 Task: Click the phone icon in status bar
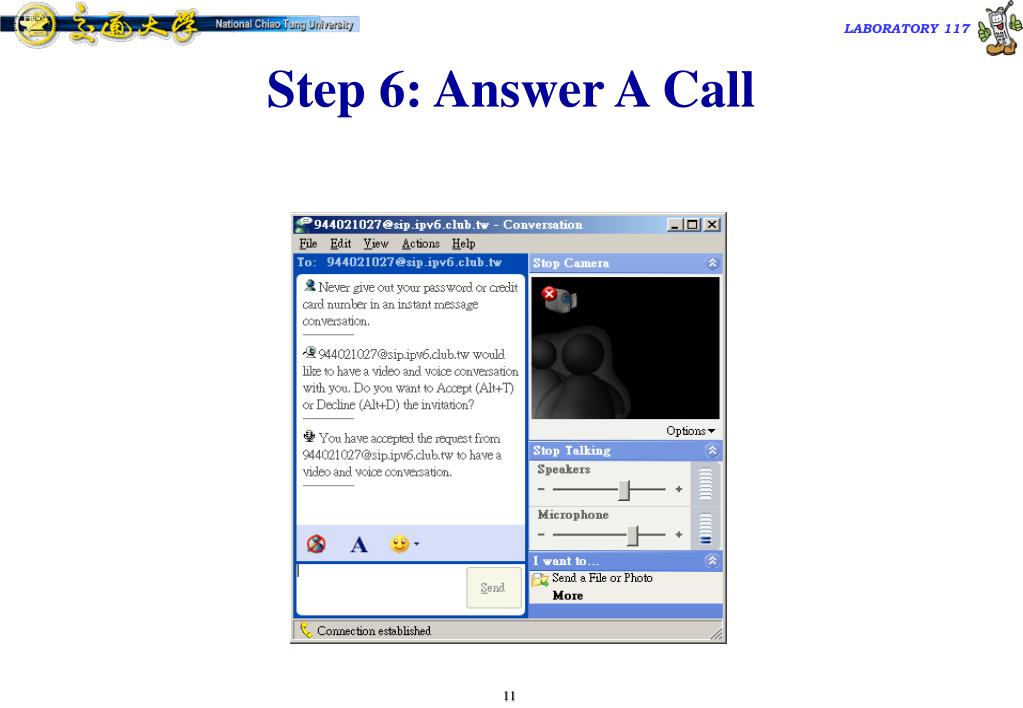tap(306, 630)
